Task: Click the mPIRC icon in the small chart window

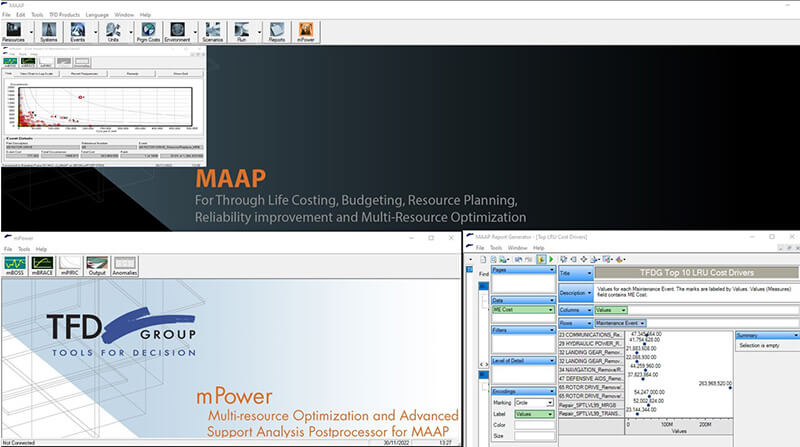Action: pyautogui.click(x=45, y=62)
